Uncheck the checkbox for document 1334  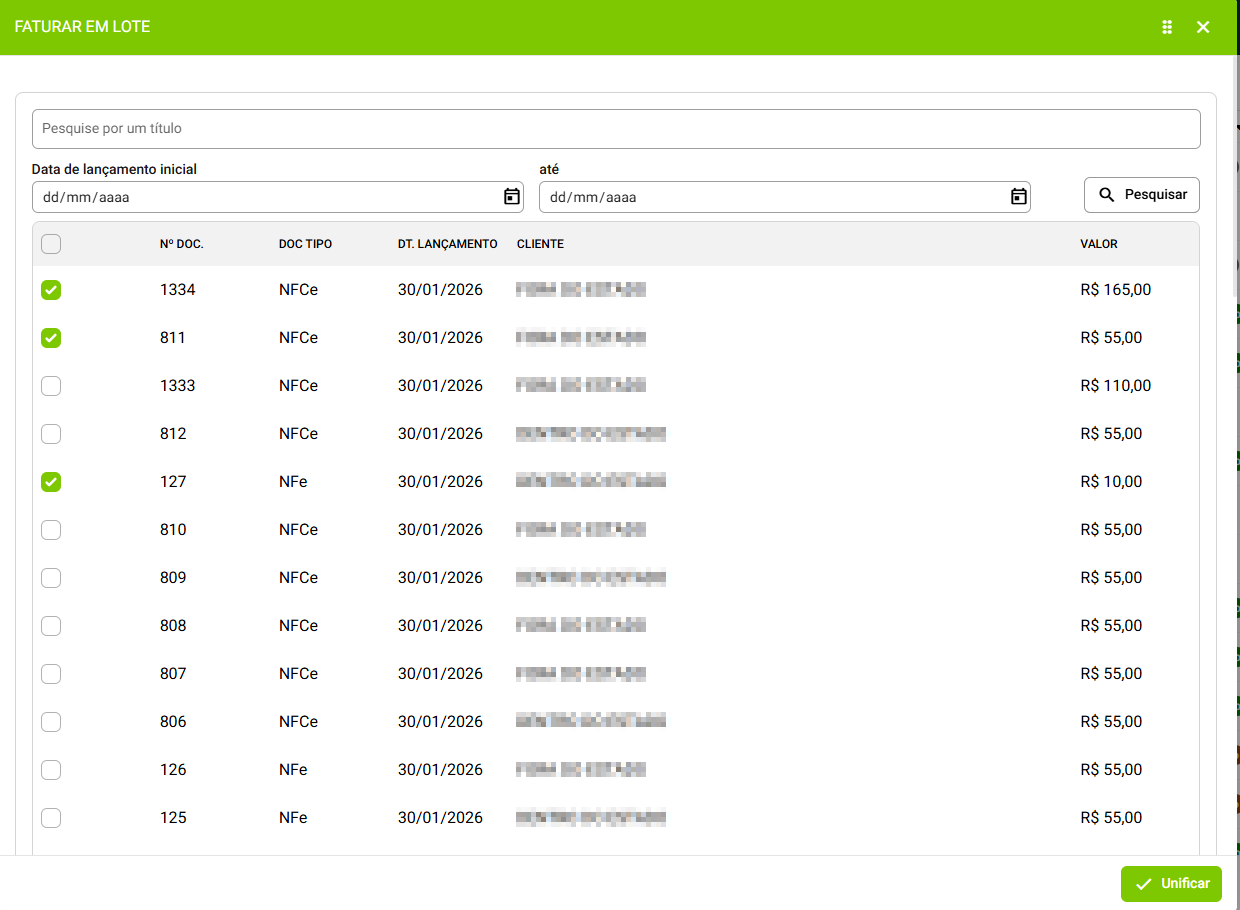51,290
